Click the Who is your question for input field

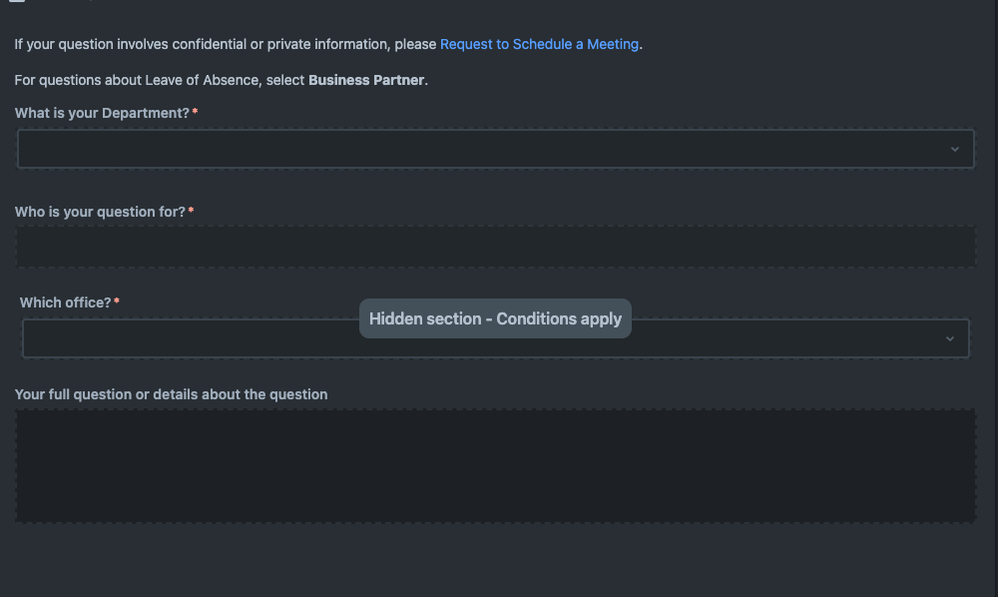495,246
